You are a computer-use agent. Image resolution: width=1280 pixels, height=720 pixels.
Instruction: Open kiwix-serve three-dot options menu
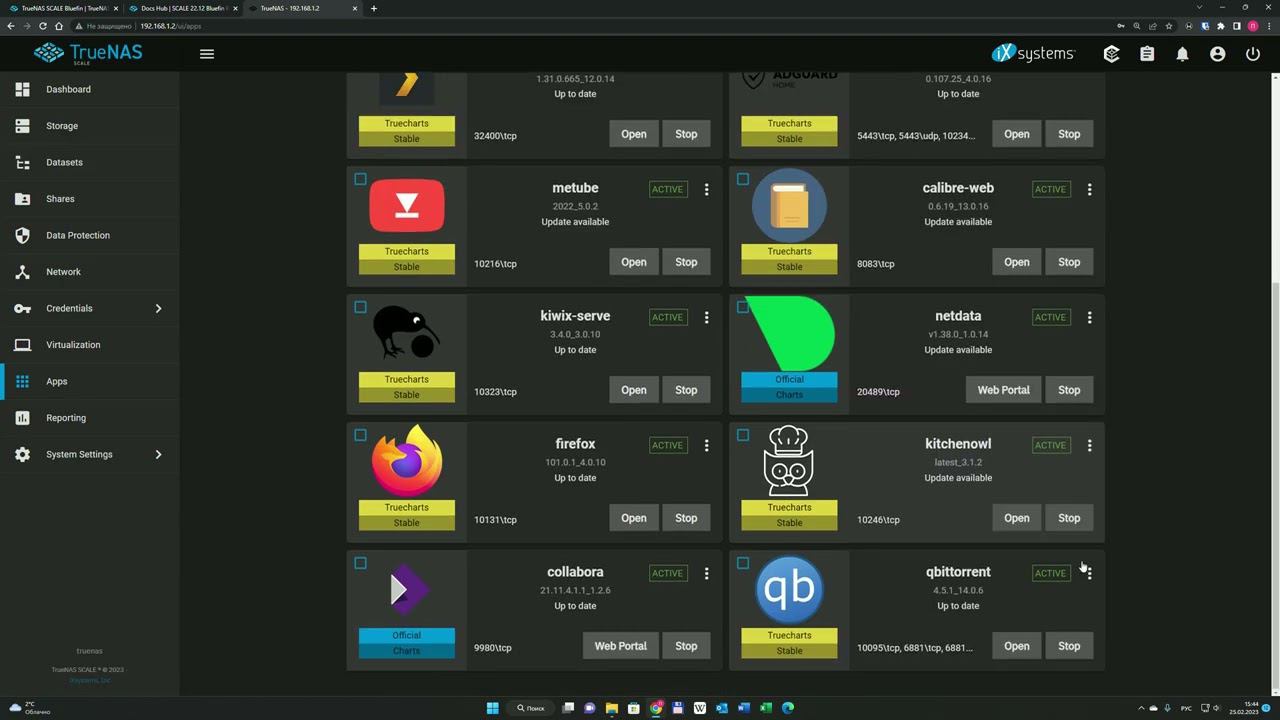pos(706,317)
